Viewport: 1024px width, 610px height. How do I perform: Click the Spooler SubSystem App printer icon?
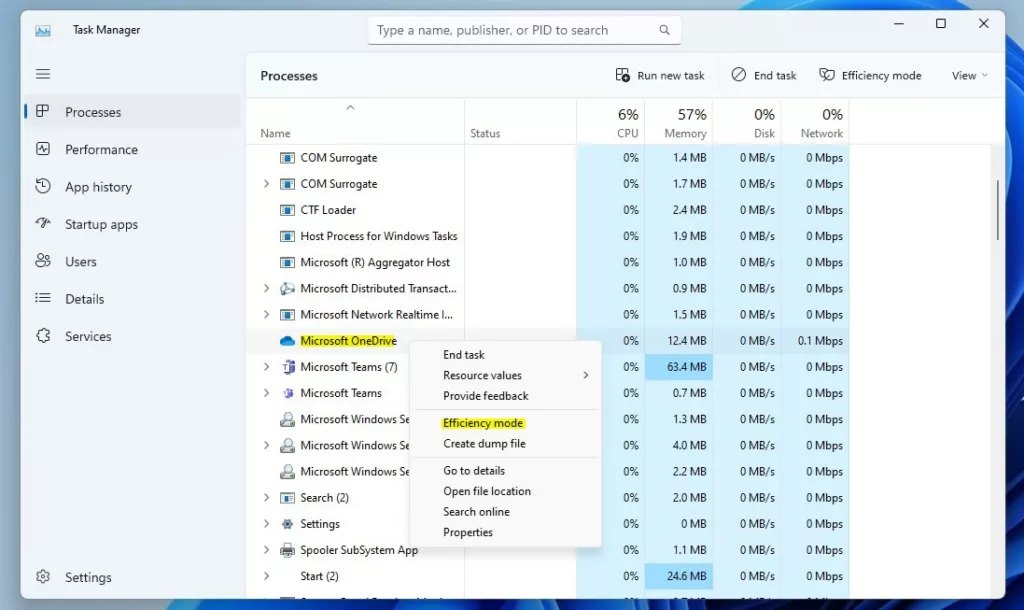coord(287,550)
